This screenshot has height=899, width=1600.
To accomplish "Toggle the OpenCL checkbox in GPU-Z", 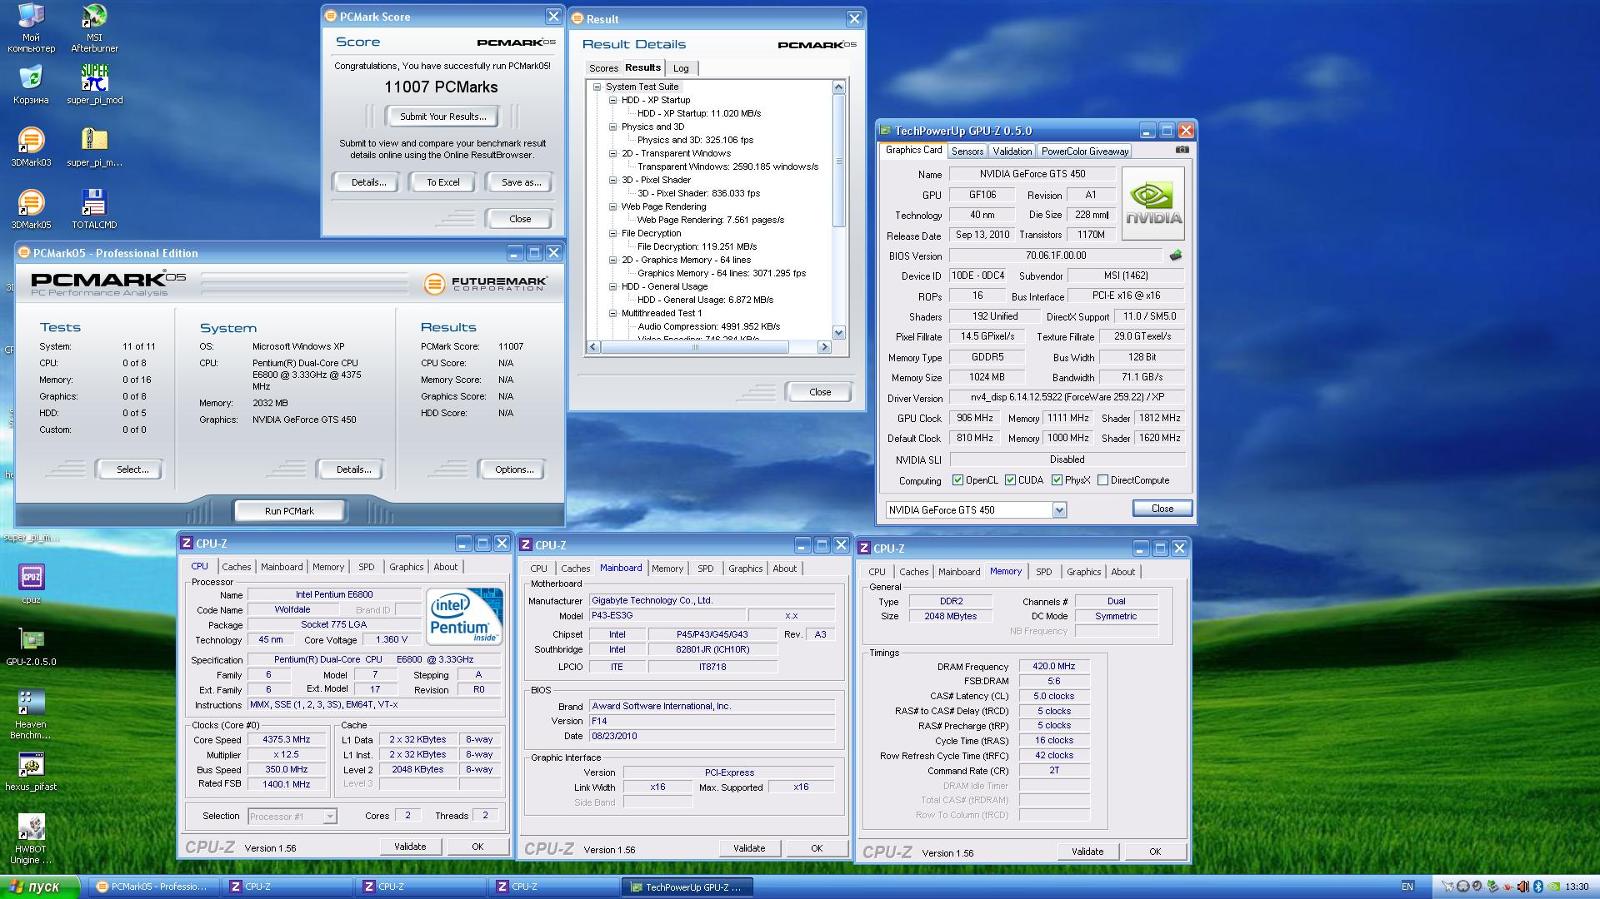I will pyautogui.click(x=957, y=480).
